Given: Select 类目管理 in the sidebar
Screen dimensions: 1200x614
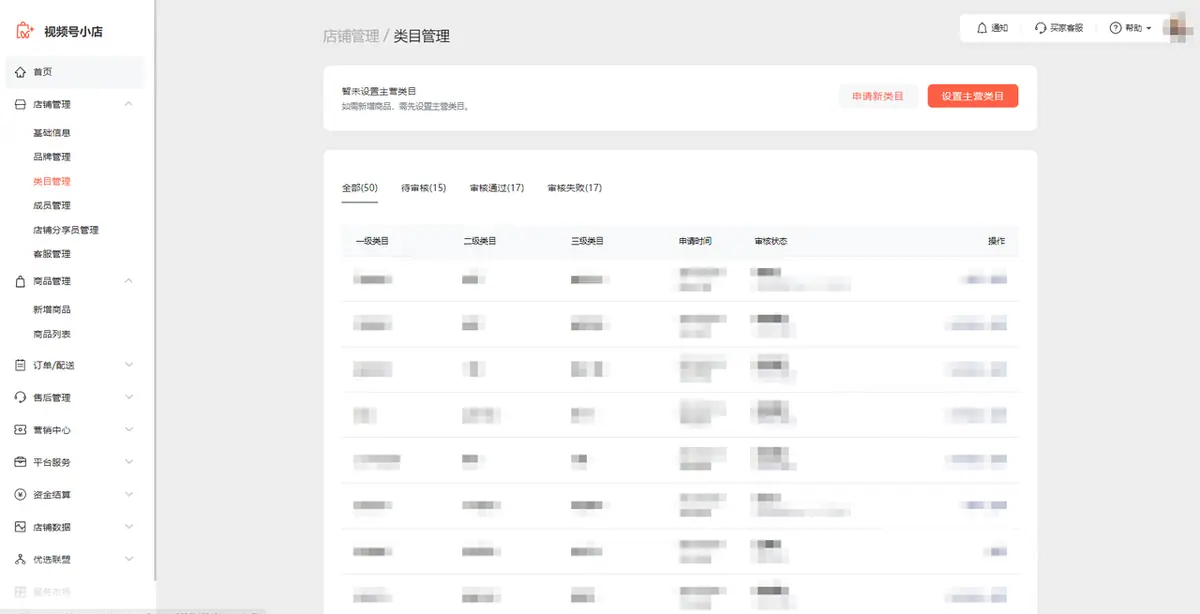Looking at the screenshot, I should click(52, 182).
